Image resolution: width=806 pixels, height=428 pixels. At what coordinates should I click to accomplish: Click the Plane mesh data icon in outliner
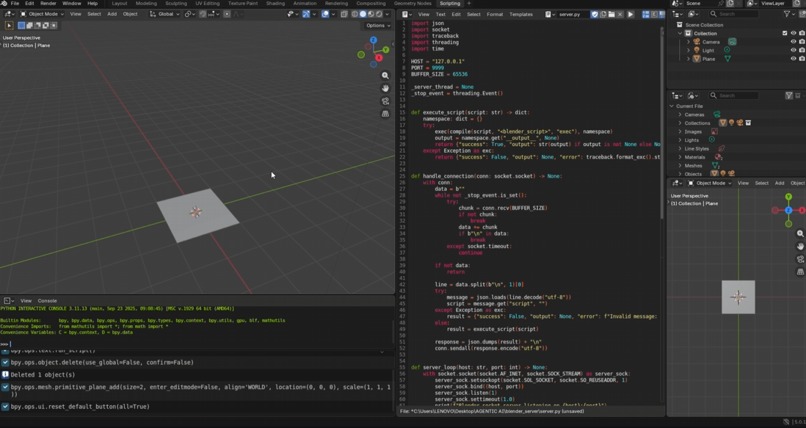[x=728, y=59]
